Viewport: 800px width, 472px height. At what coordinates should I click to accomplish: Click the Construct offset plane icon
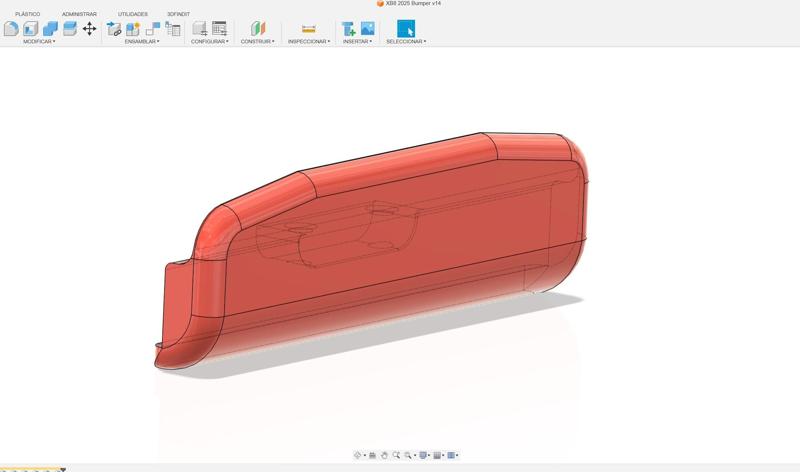(x=258, y=29)
